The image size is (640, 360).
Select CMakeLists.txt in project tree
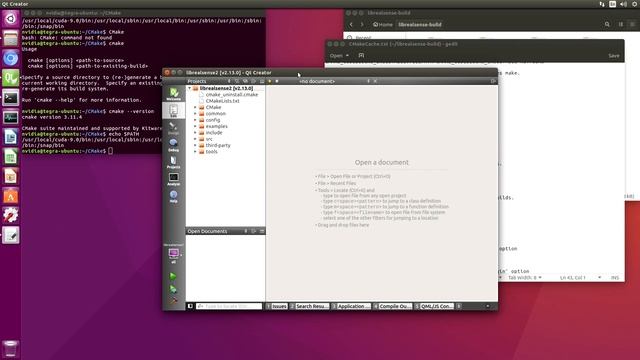click(222, 101)
